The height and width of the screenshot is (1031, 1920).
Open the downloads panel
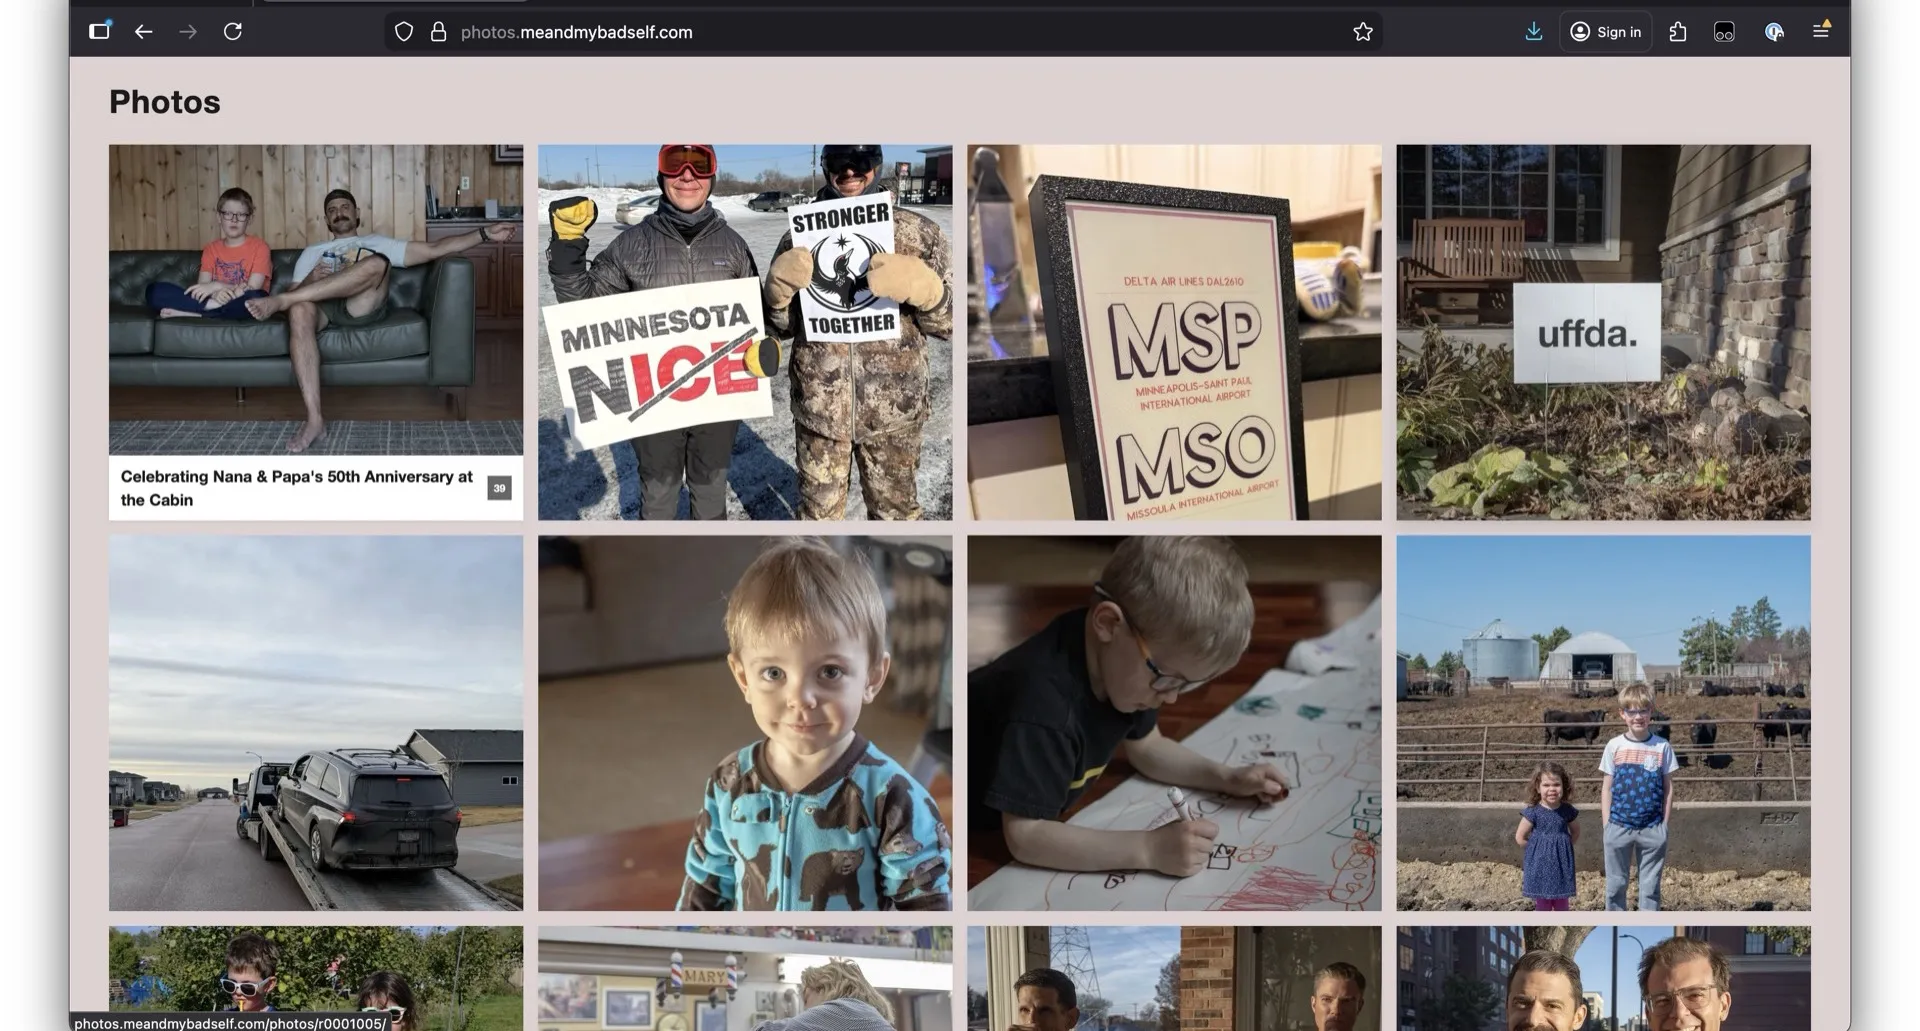[x=1533, y=32]
